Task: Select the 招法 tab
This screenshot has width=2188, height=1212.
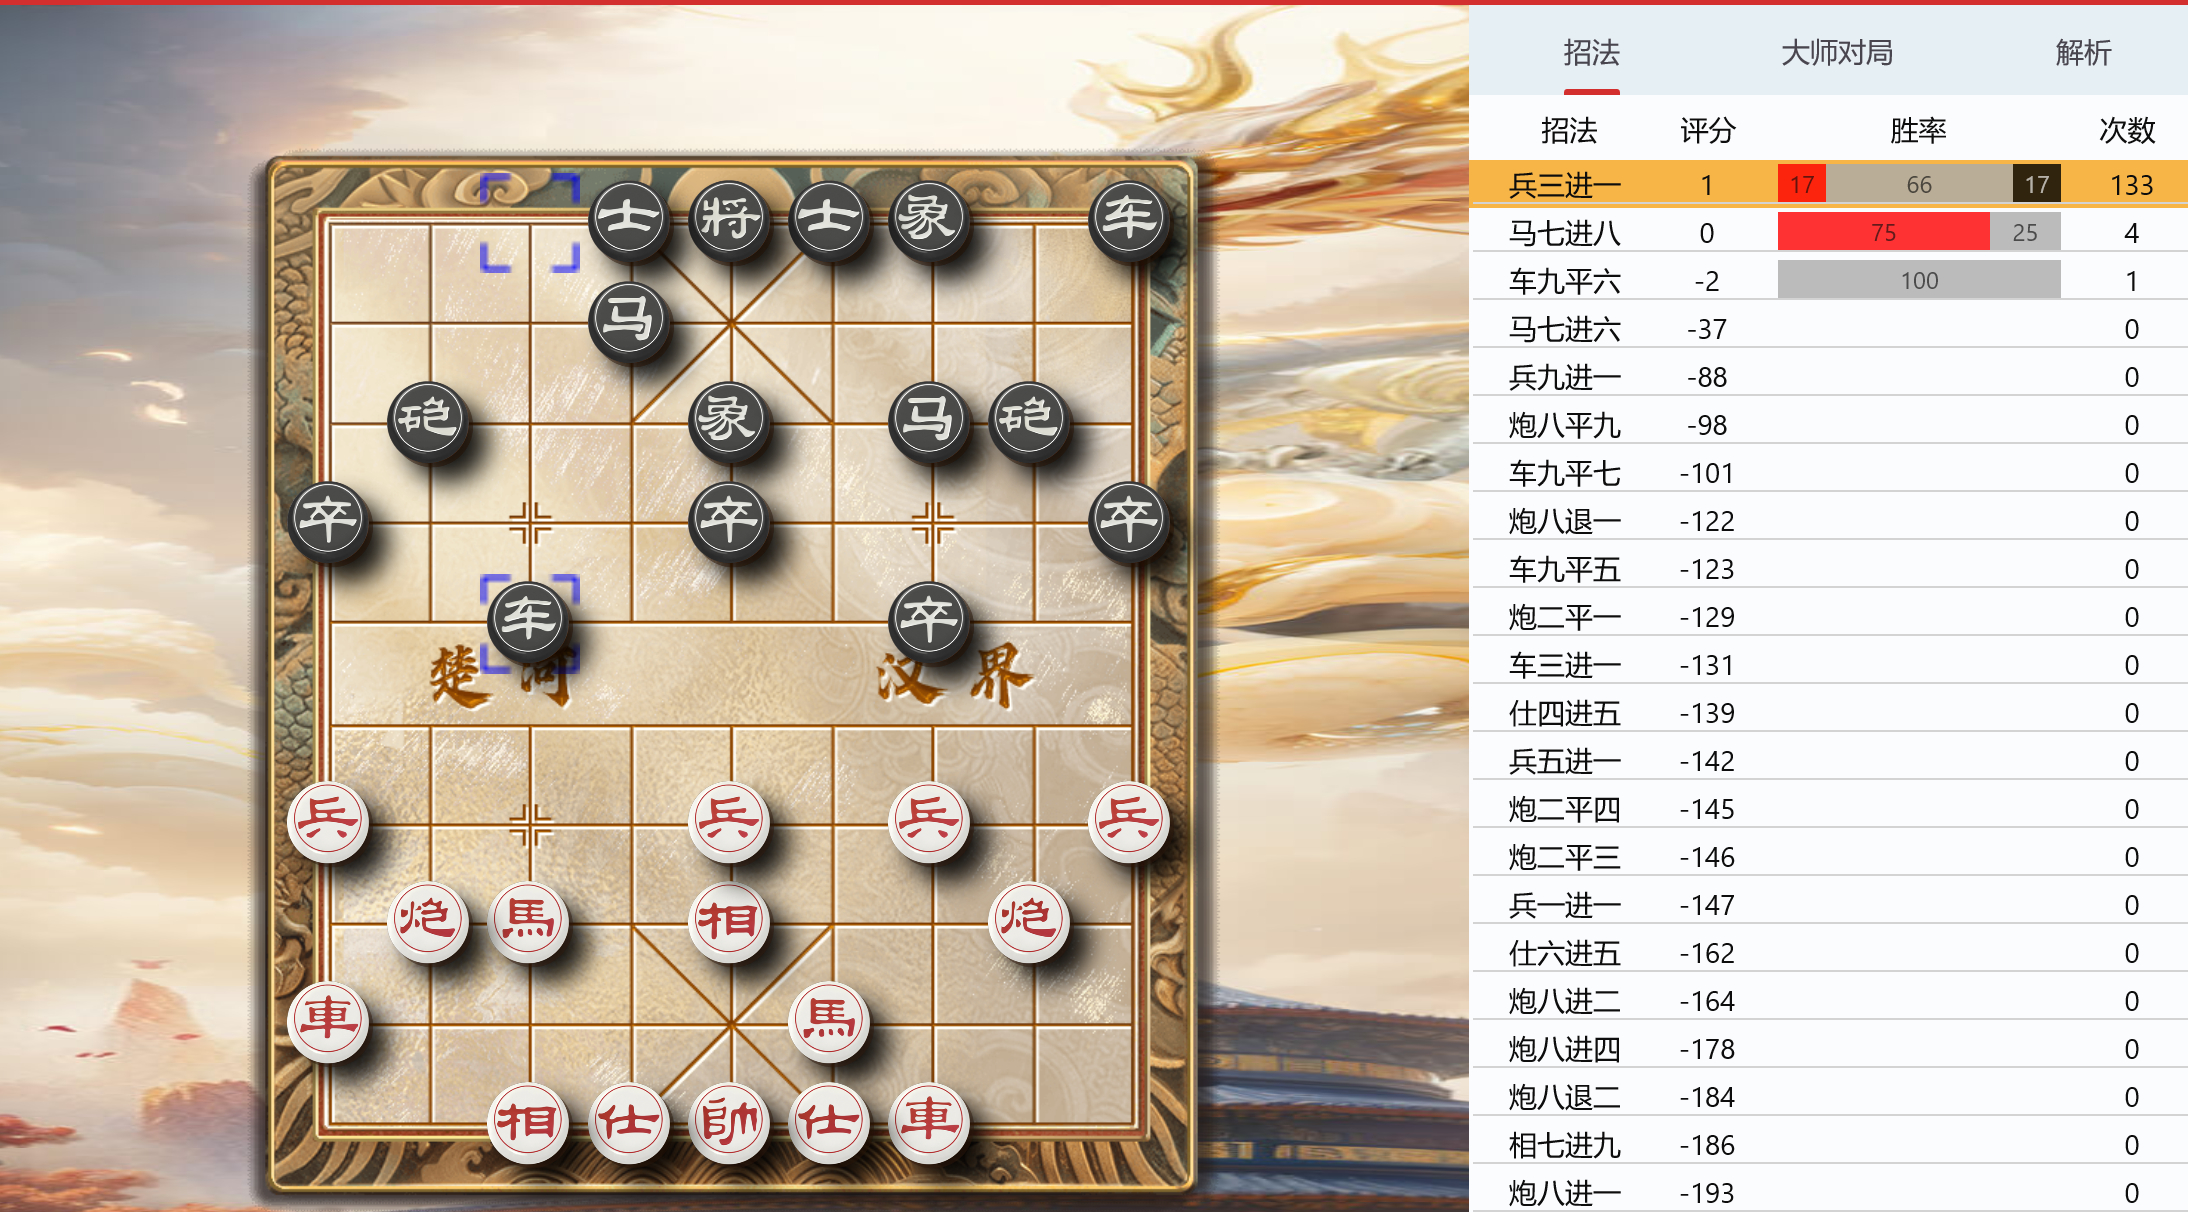Action: coord(1591,52)
